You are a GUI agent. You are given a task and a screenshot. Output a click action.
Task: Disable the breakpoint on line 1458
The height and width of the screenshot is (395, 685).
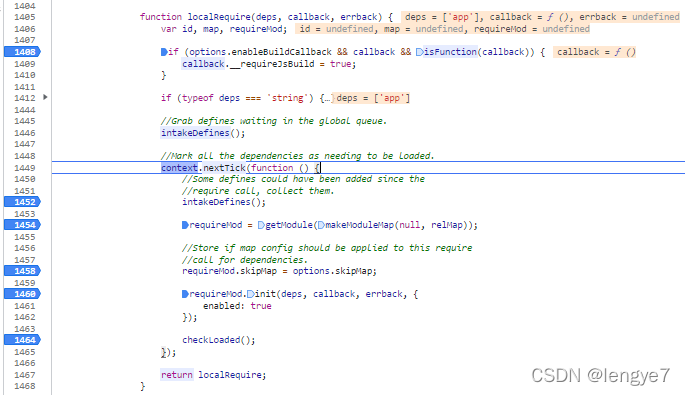22,271
